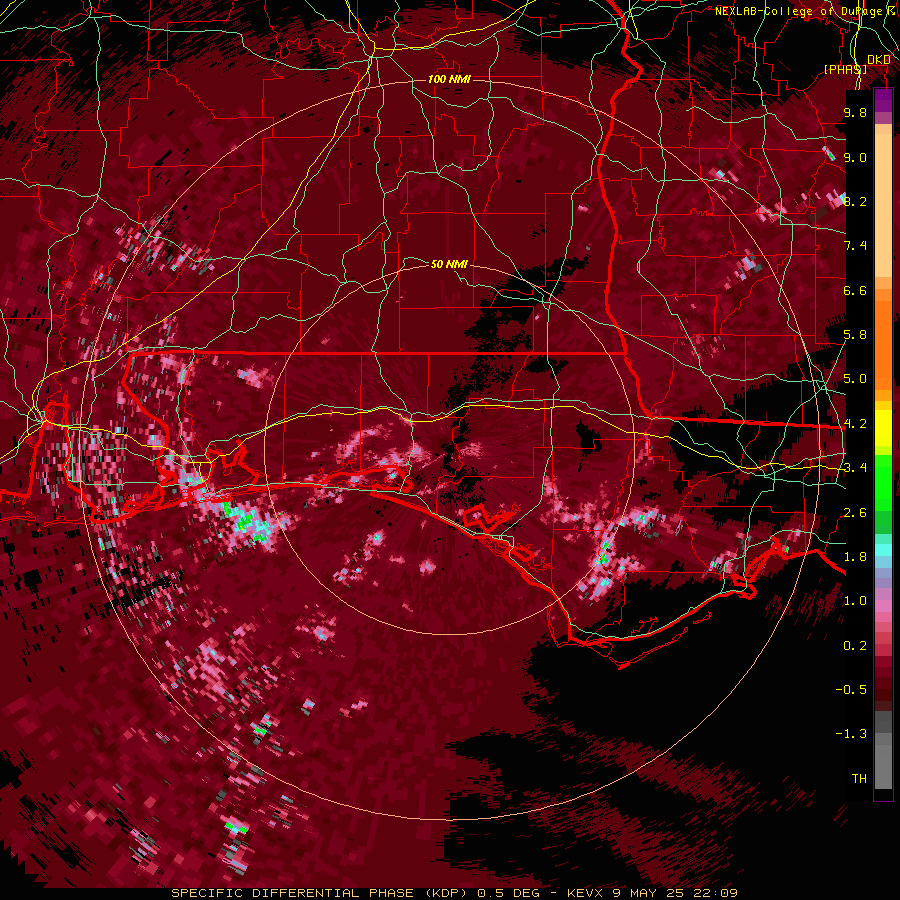Viewport: 900px width, 900px height.
Task: Click the TH label on the color scale
Action: pos(859,779)
